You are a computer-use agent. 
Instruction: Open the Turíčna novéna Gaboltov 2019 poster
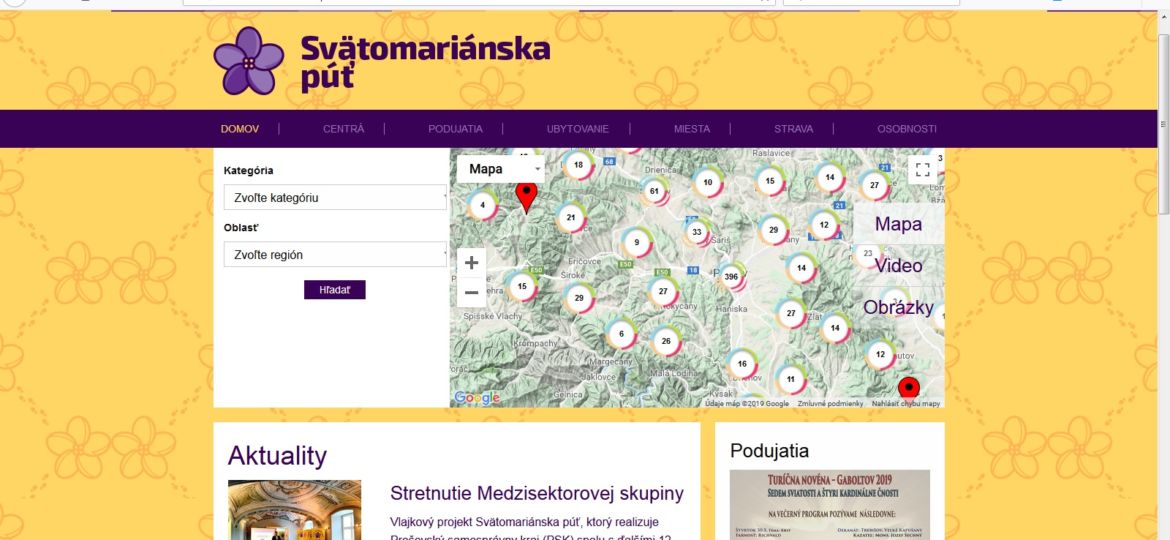point(830,505)
